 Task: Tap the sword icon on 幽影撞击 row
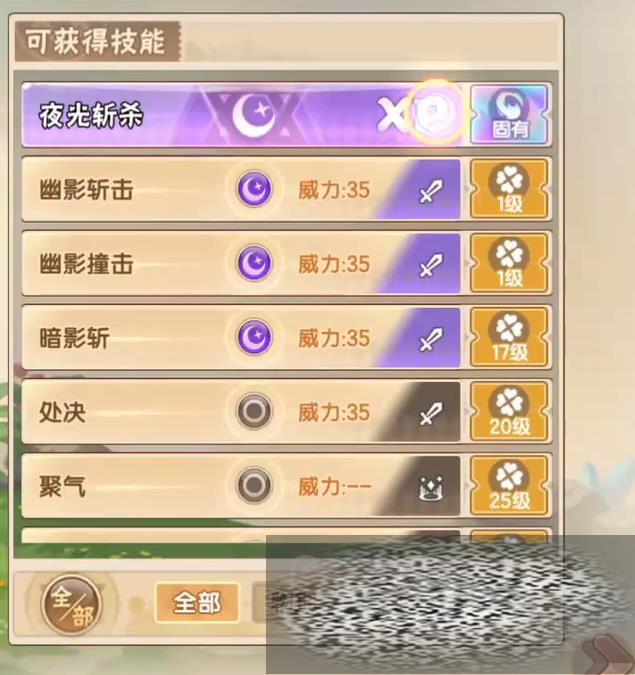431,265
